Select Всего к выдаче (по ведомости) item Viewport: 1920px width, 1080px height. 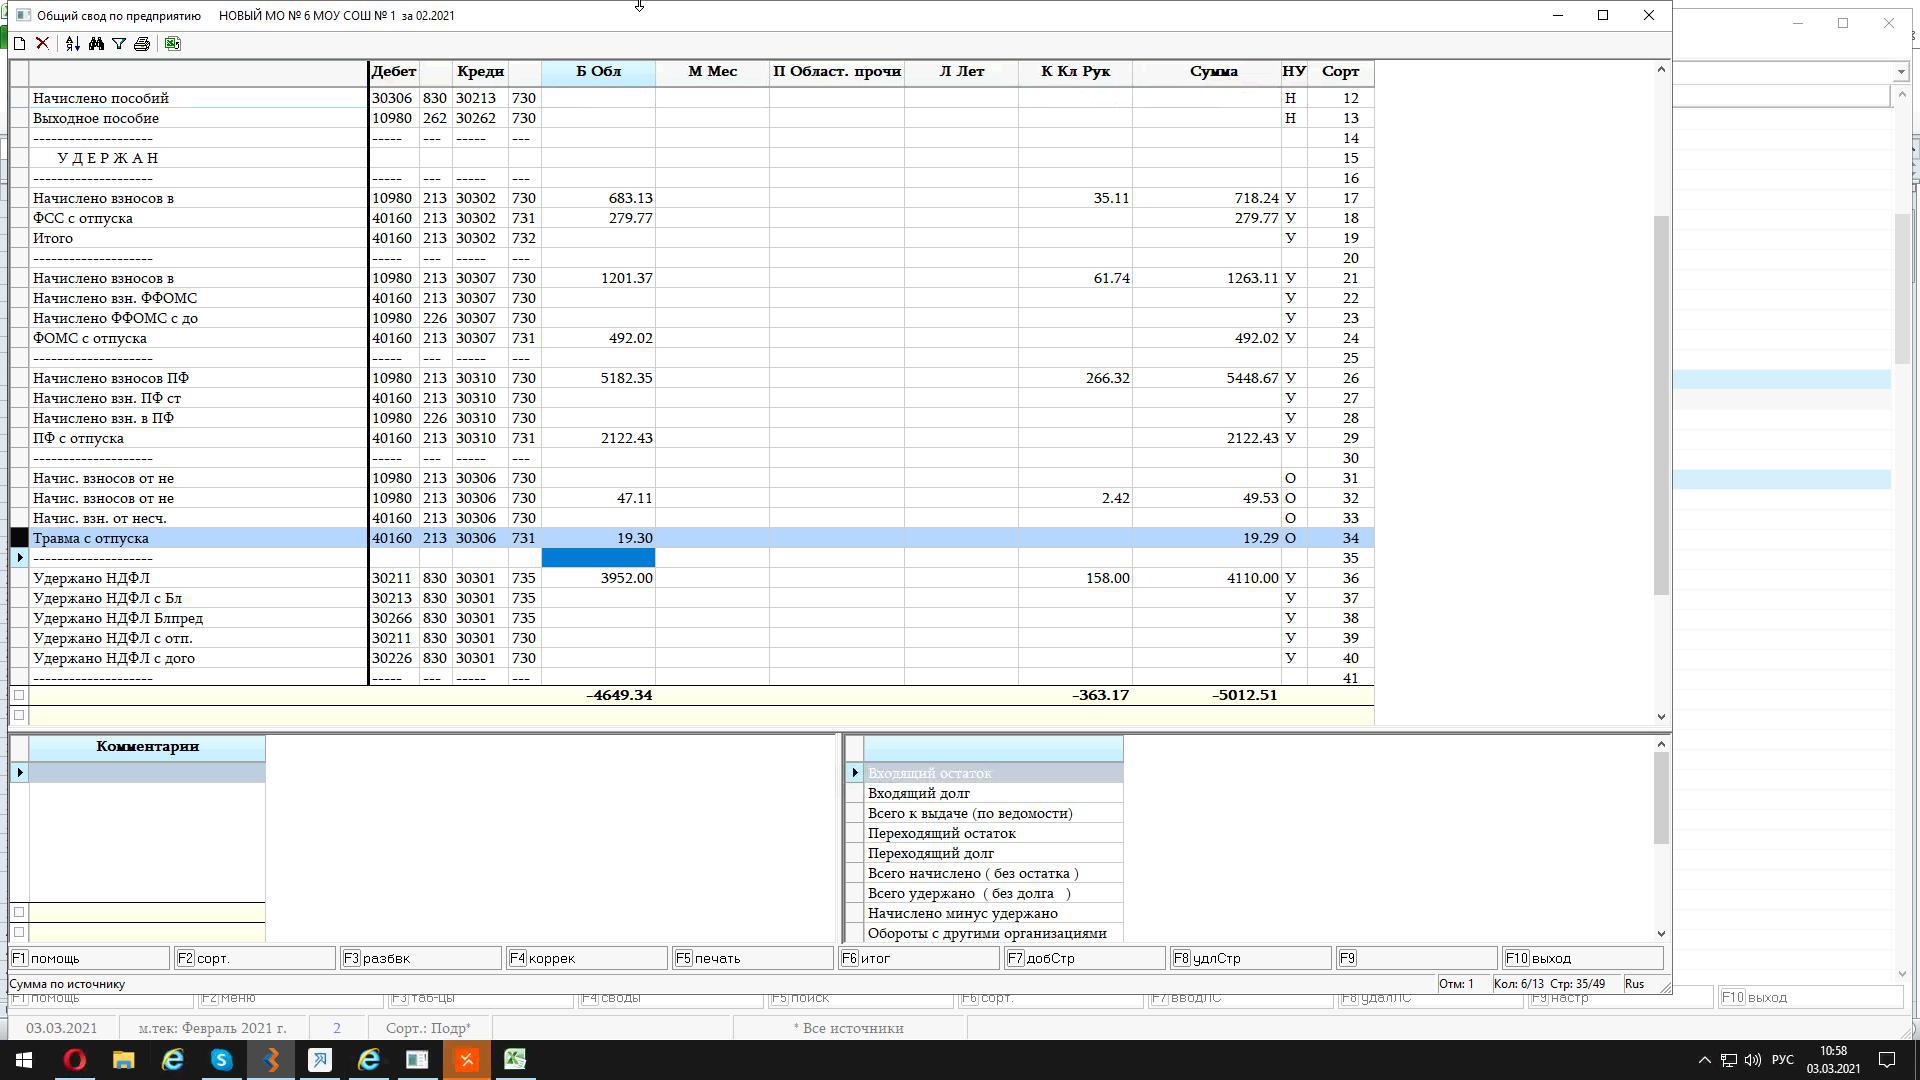click(x=993, y=813)
